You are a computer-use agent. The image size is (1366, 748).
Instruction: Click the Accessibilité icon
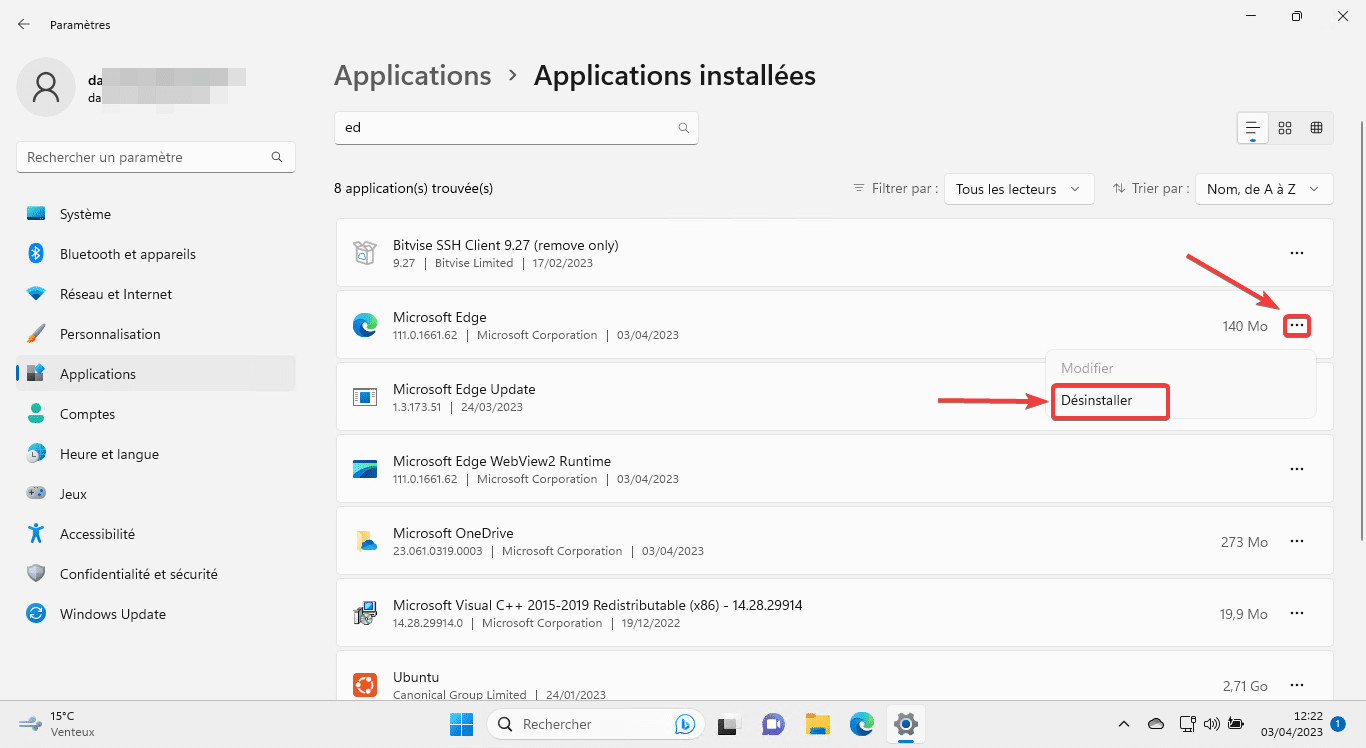[x=36, y=534]
